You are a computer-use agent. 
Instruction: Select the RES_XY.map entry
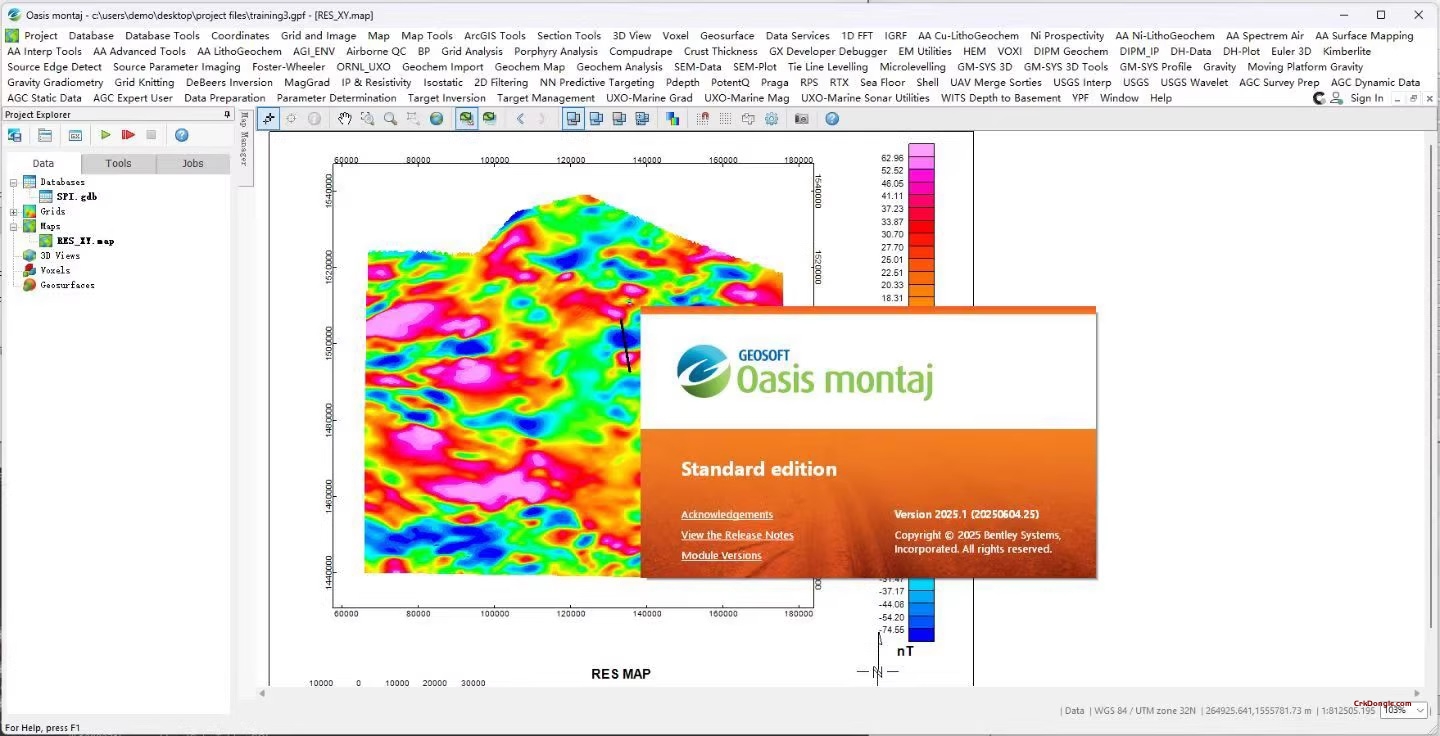[x=85, y=241]
